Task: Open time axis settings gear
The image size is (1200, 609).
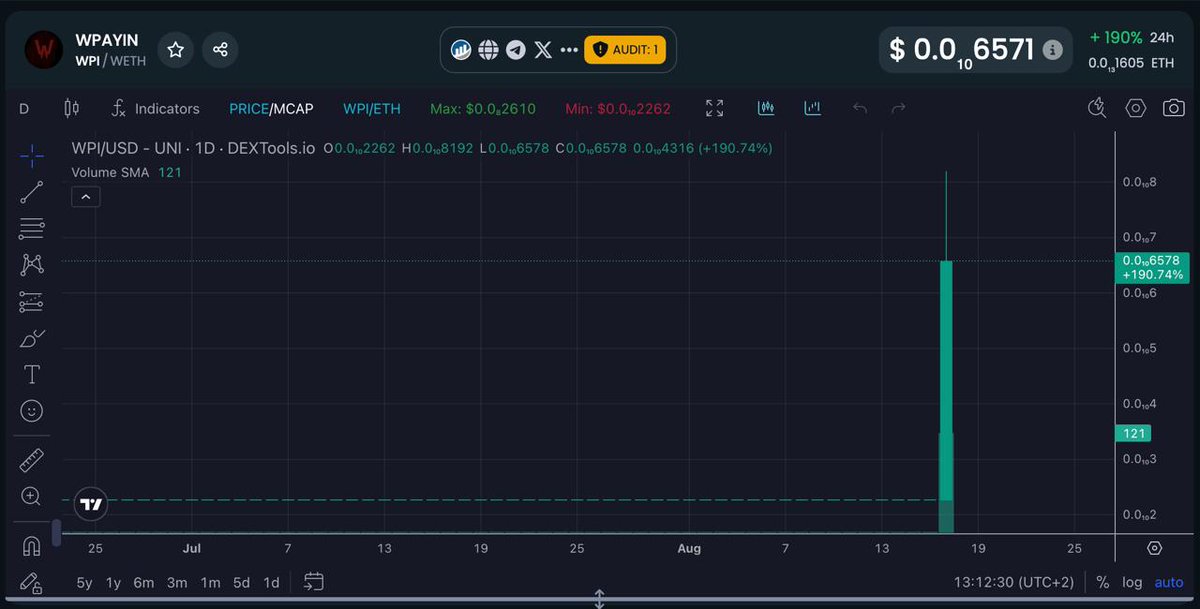Action: pos(1155,548)
